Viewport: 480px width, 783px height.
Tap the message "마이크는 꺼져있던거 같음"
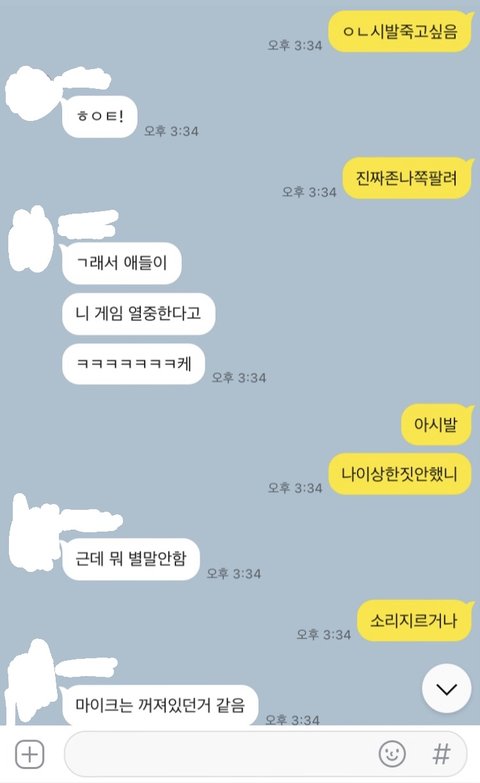coord(160,705)
